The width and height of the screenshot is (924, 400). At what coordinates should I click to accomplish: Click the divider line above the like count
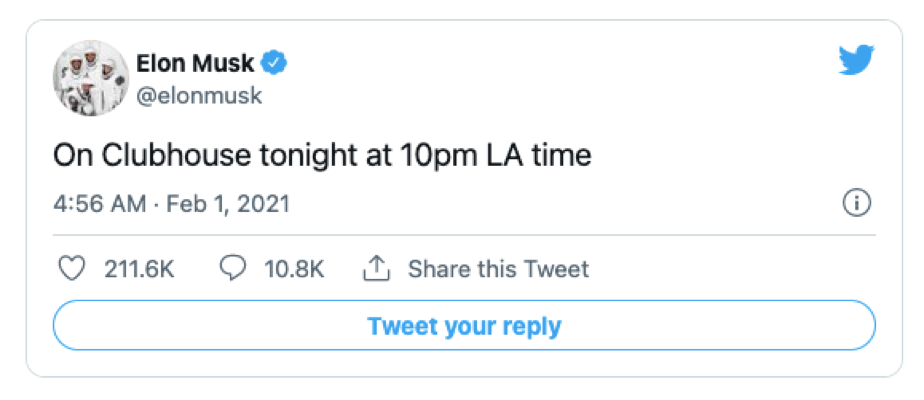(464, 236)
